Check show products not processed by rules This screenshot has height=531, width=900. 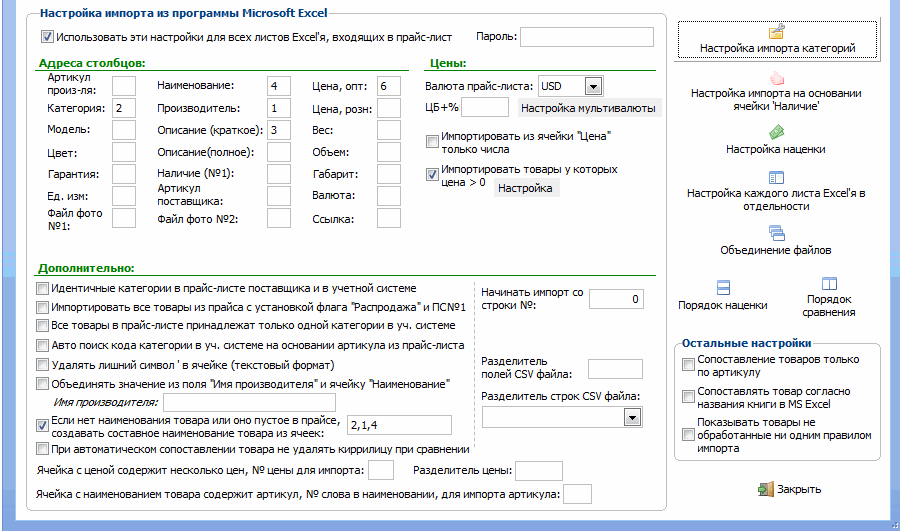688,435
